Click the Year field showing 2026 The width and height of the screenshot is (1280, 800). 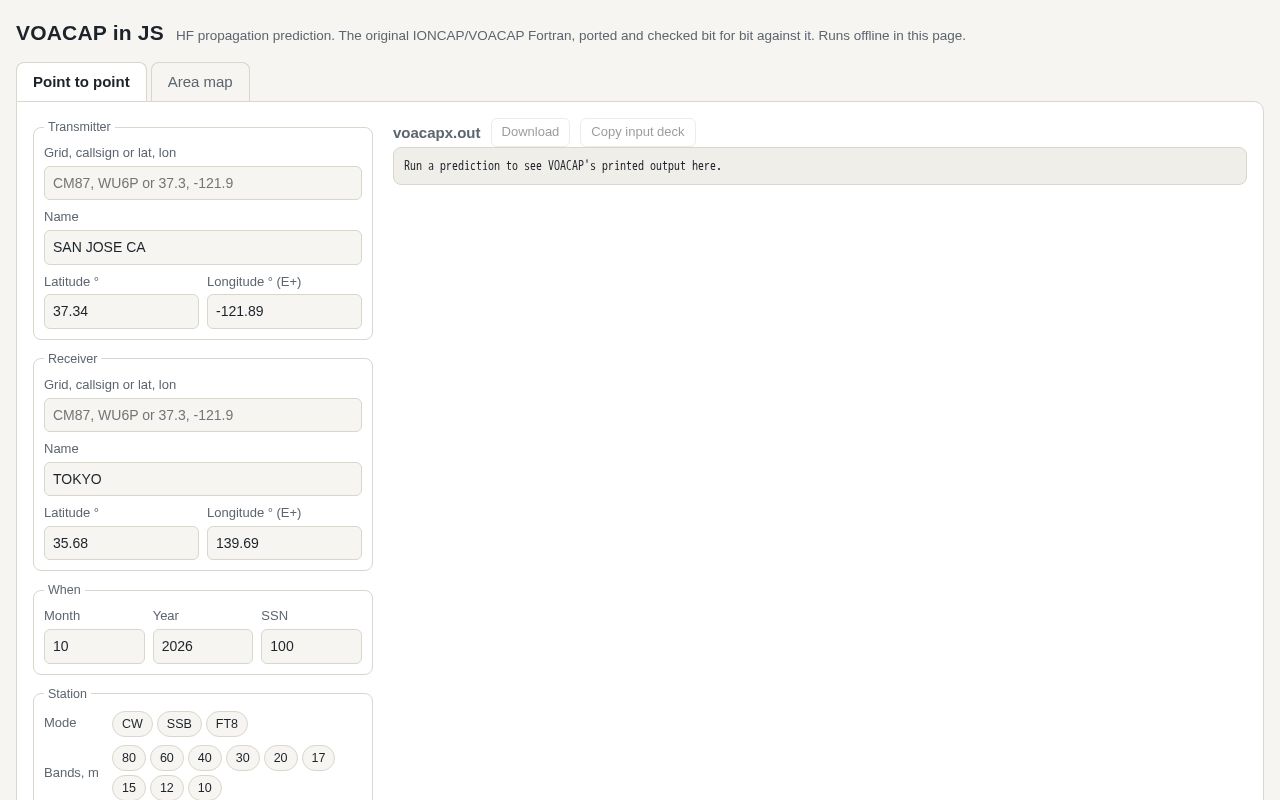pyautogui.click(x=203, y=646)
